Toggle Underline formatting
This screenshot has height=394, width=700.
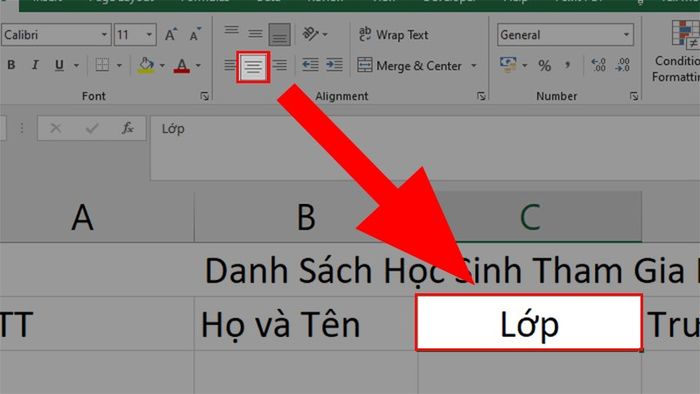[59, 65]
